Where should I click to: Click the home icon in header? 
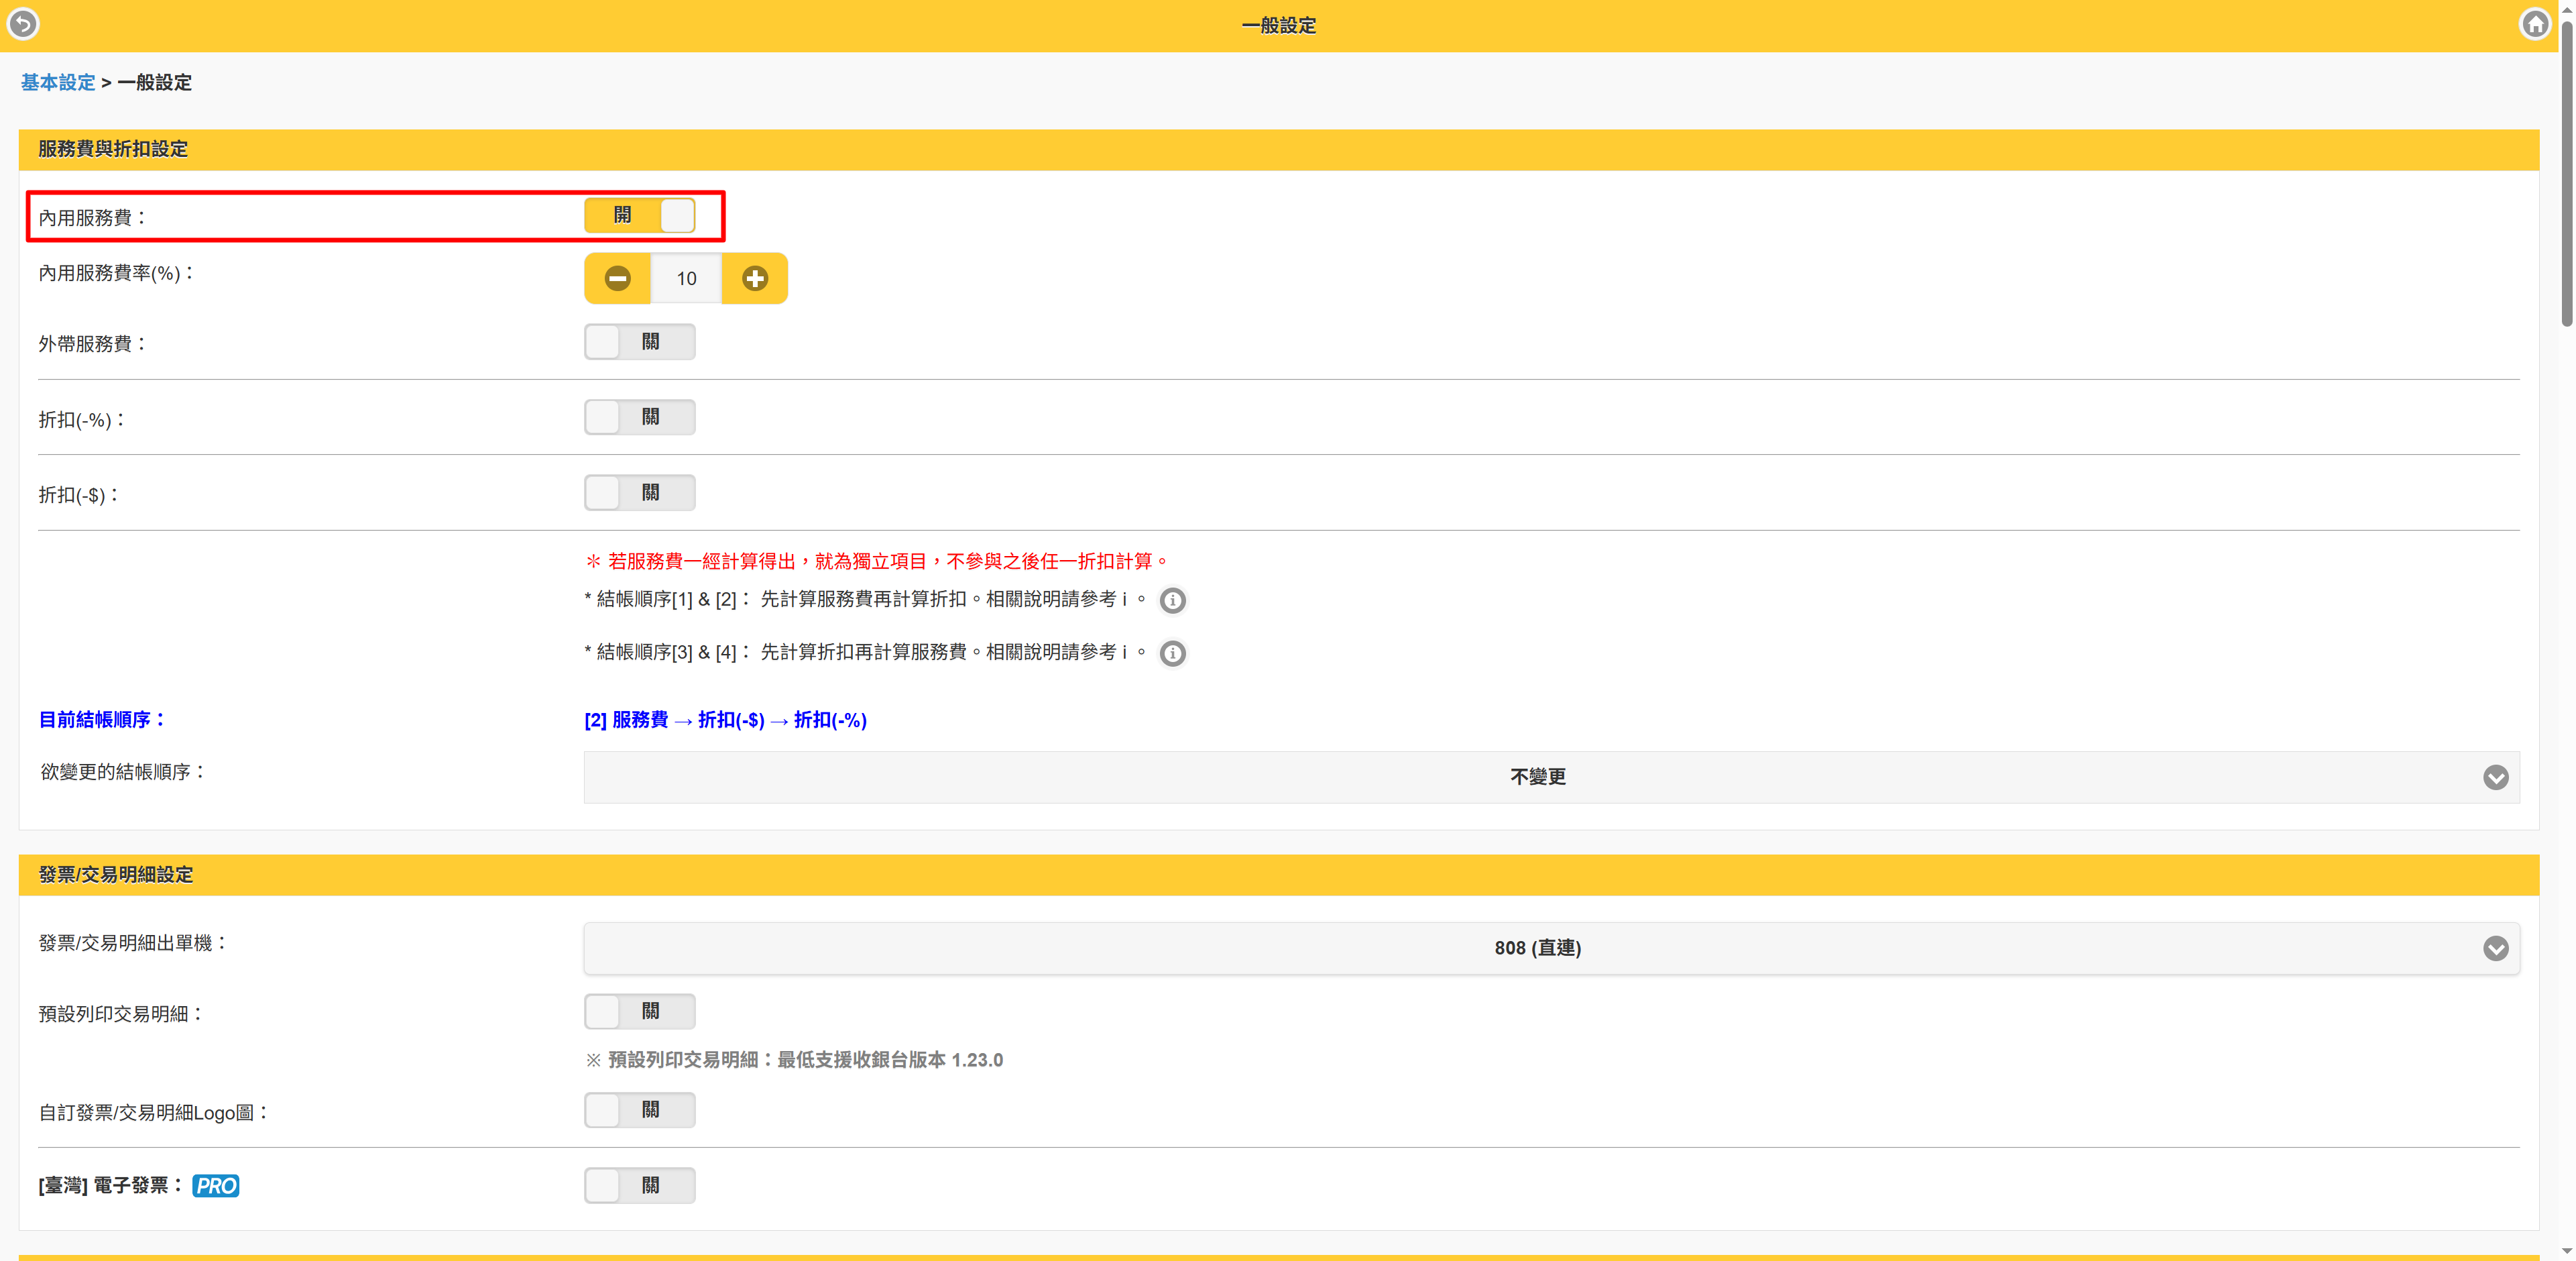[x=2534, y=24]
